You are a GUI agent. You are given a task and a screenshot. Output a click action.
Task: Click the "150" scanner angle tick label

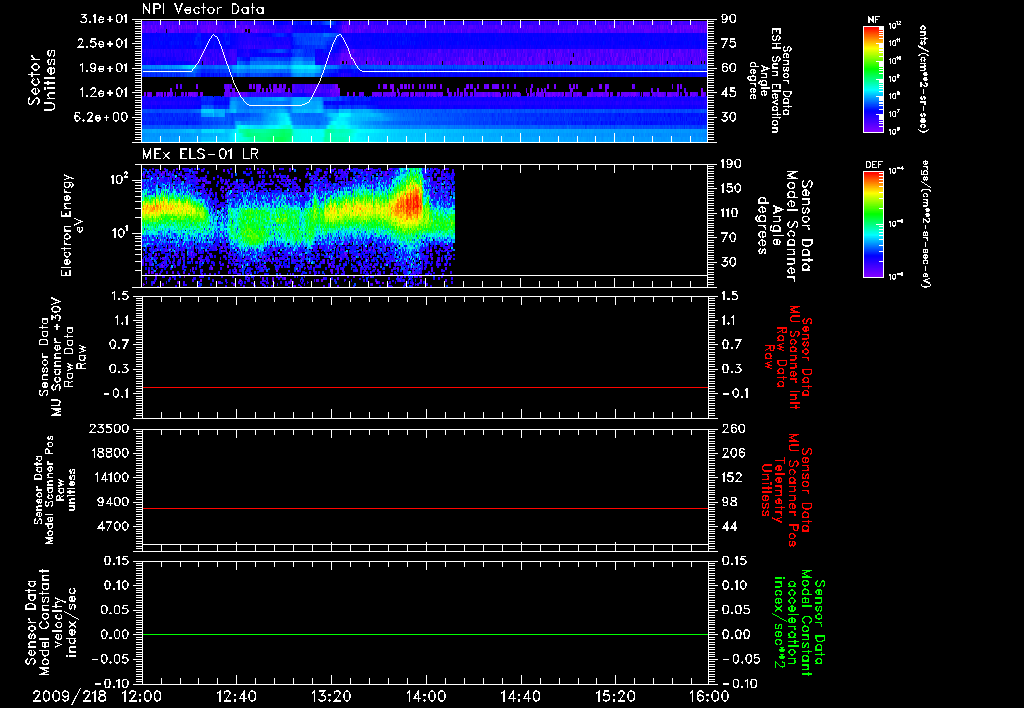point(731,188)
